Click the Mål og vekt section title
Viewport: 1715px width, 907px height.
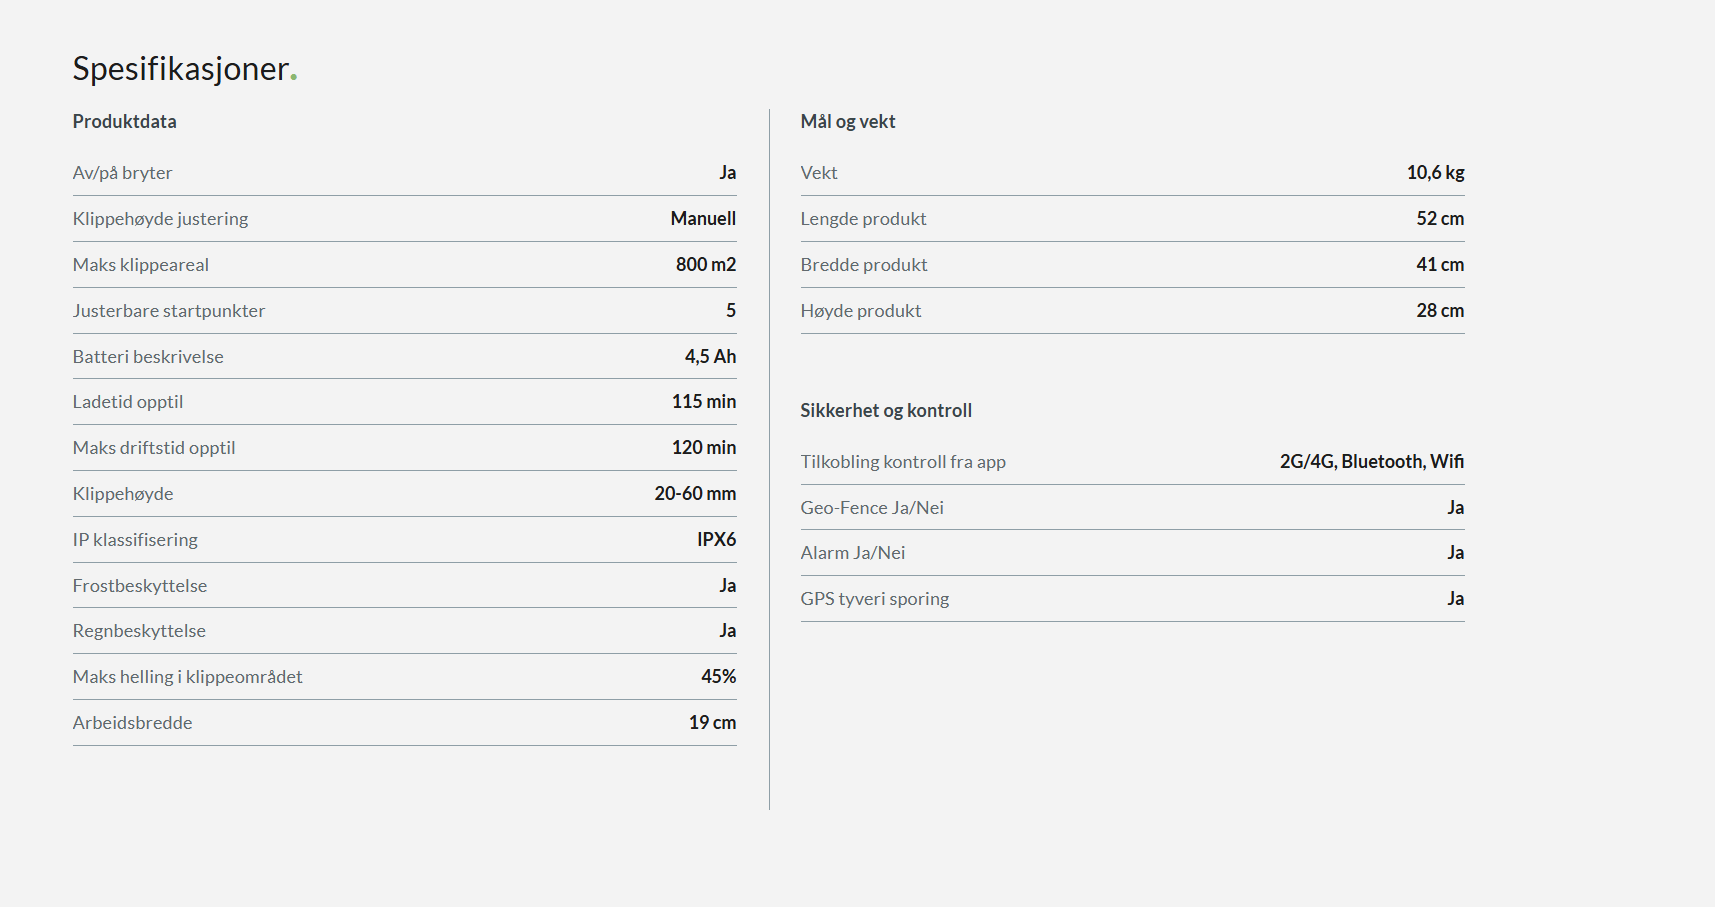pos(847,122)
